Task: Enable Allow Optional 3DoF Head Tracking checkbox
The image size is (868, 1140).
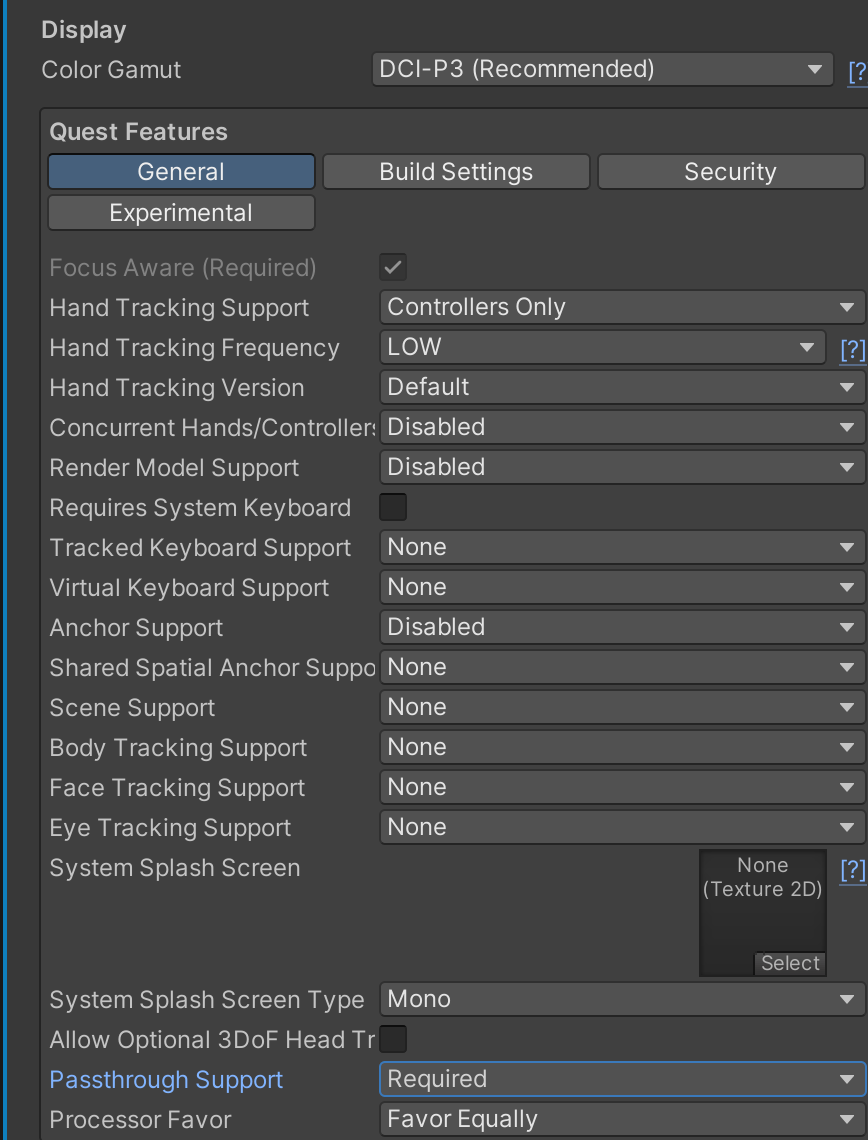Action: coord(393,1039)
